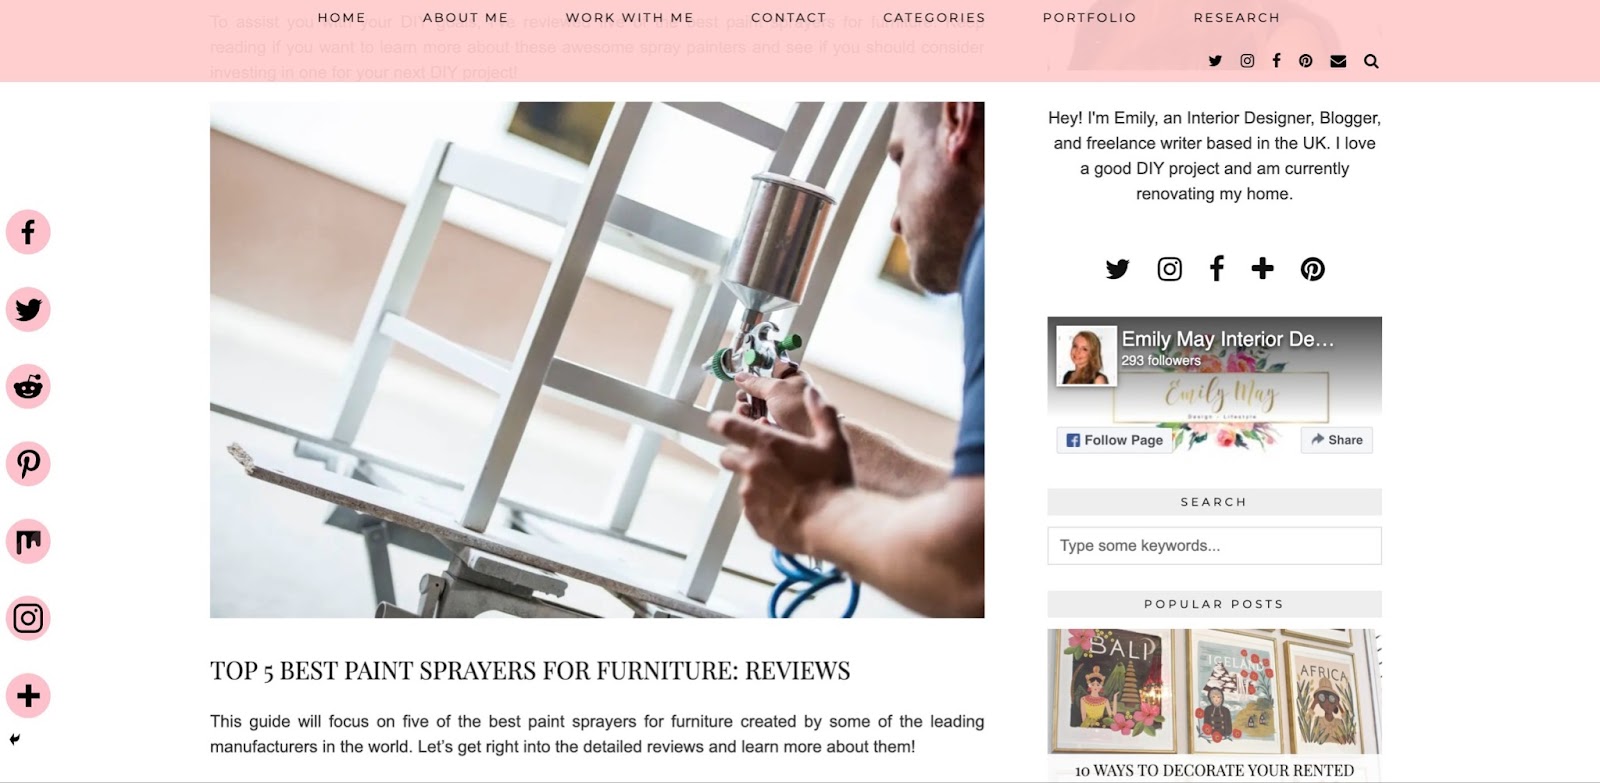Hide the floating share sidebar arrow
The height and width of the screenshot is (783, 1600).
[x=15, y=740]
